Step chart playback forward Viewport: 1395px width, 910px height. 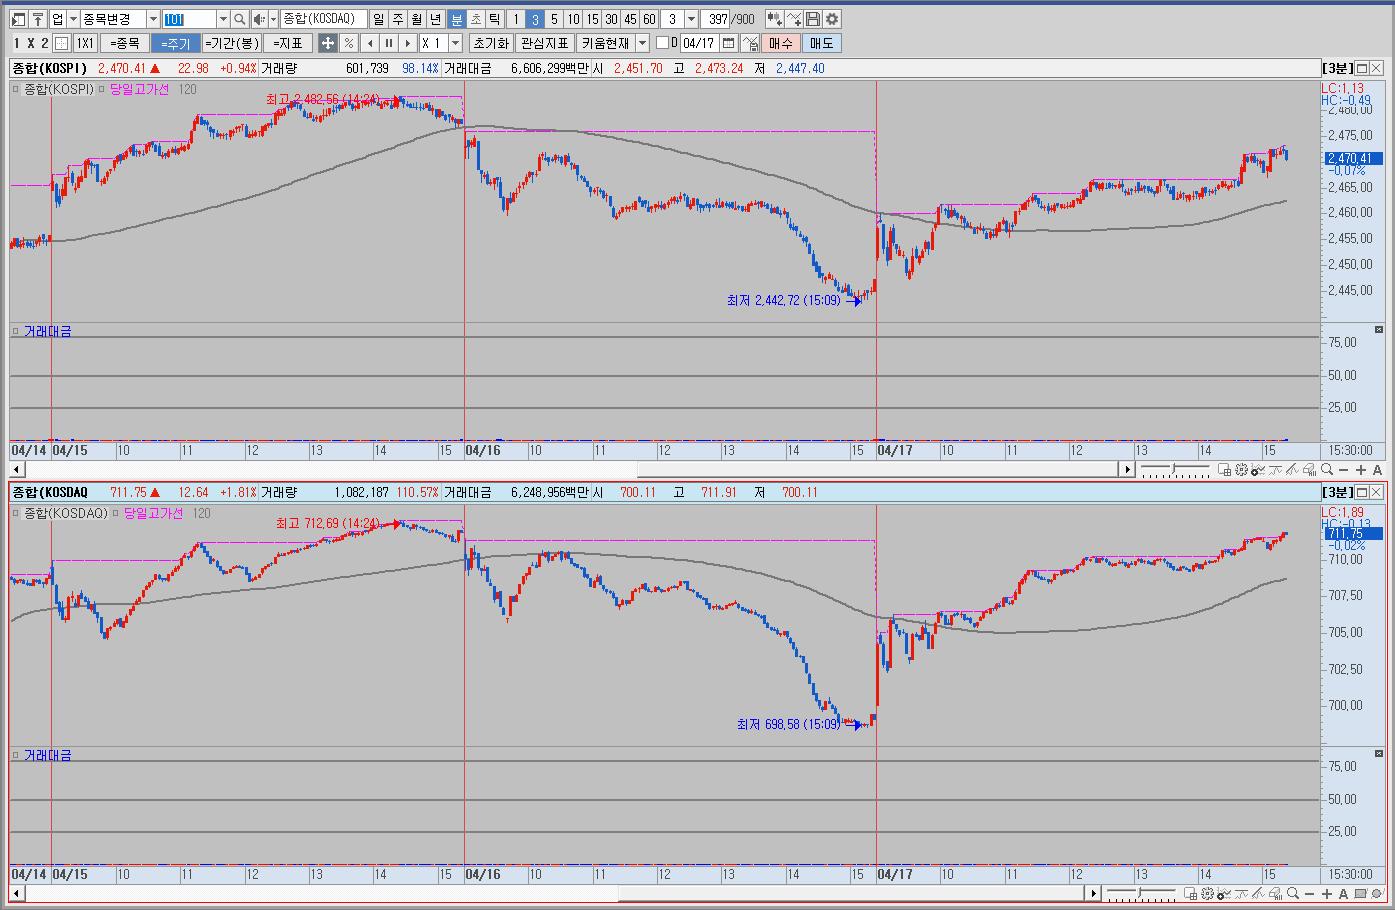(x=408, y=43)
